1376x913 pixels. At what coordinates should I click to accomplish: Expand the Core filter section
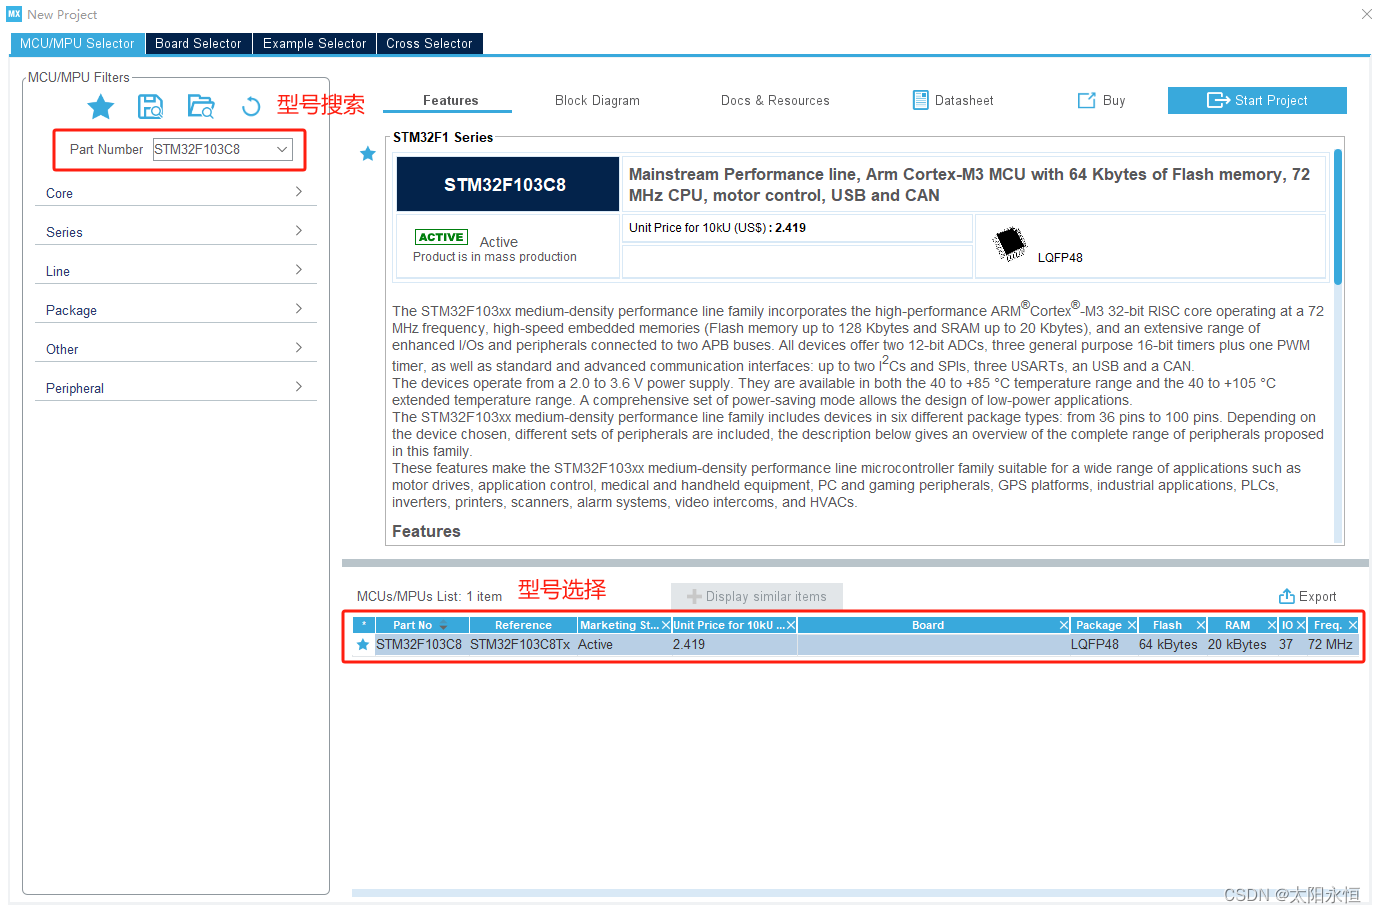175,192
